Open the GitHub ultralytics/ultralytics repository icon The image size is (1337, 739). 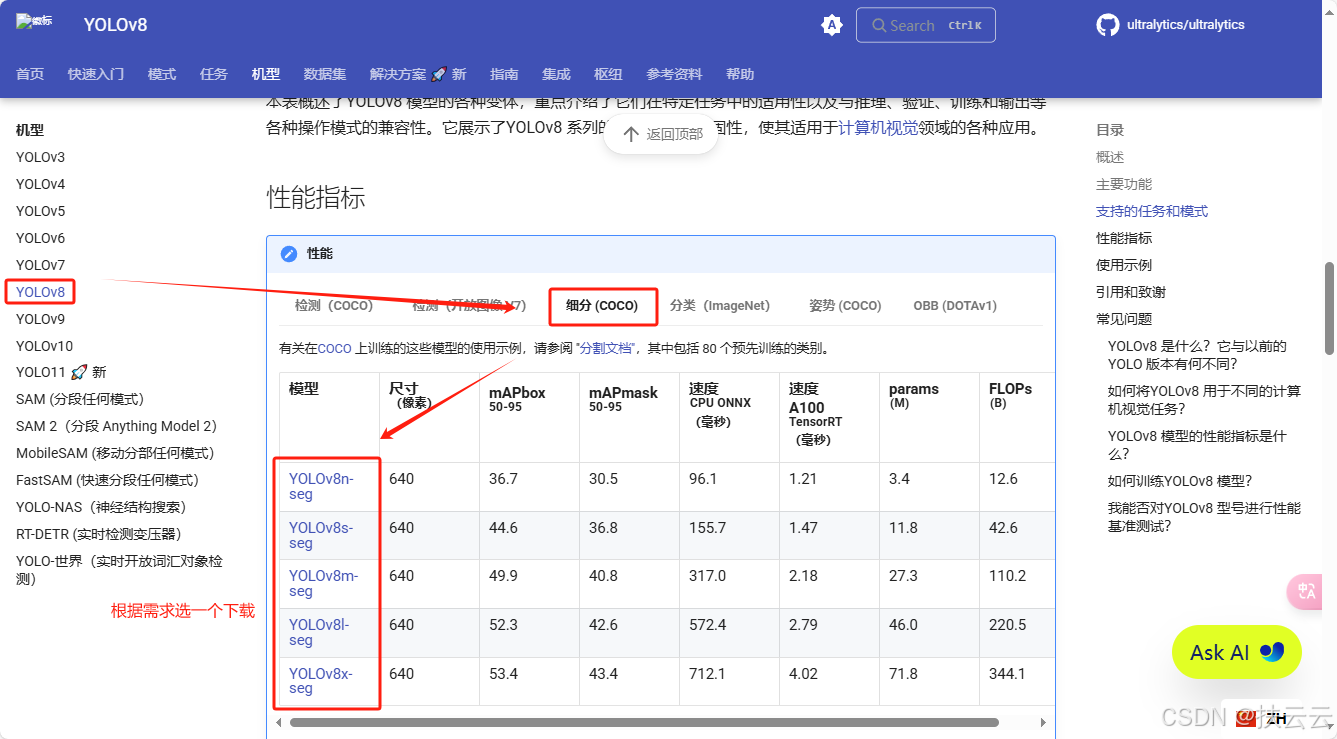click(1107, 25)
